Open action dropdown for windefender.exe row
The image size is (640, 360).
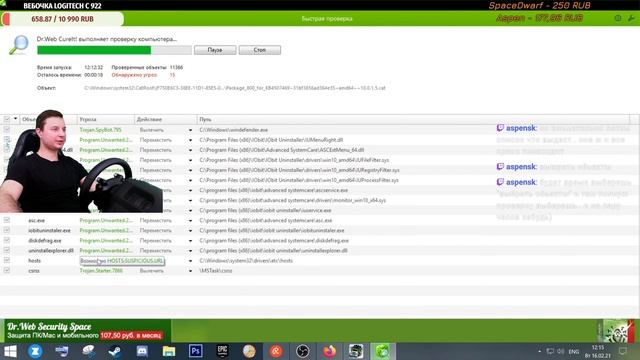(x=190, y=130)
